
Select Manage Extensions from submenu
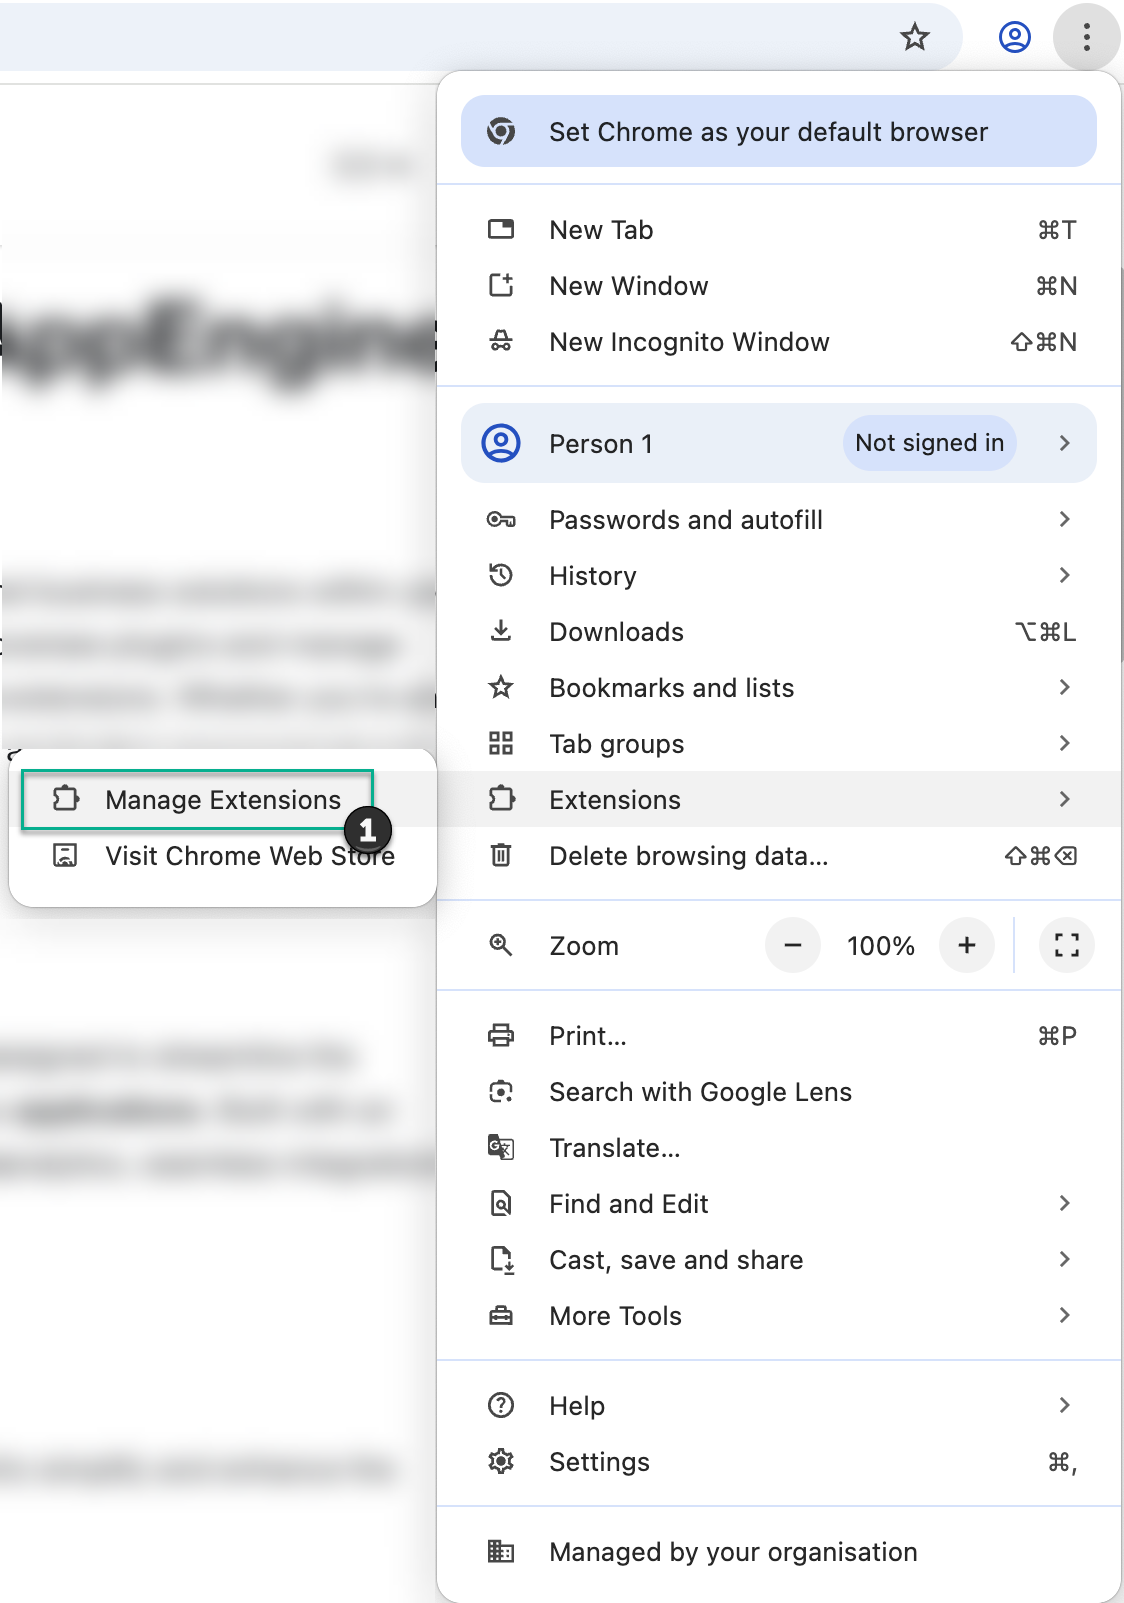[222, 800]
